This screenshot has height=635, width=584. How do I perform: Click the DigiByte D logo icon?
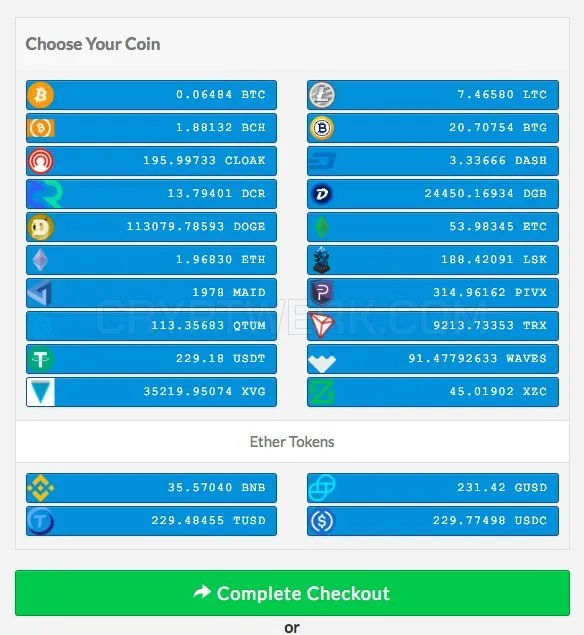tap(322, 194)
